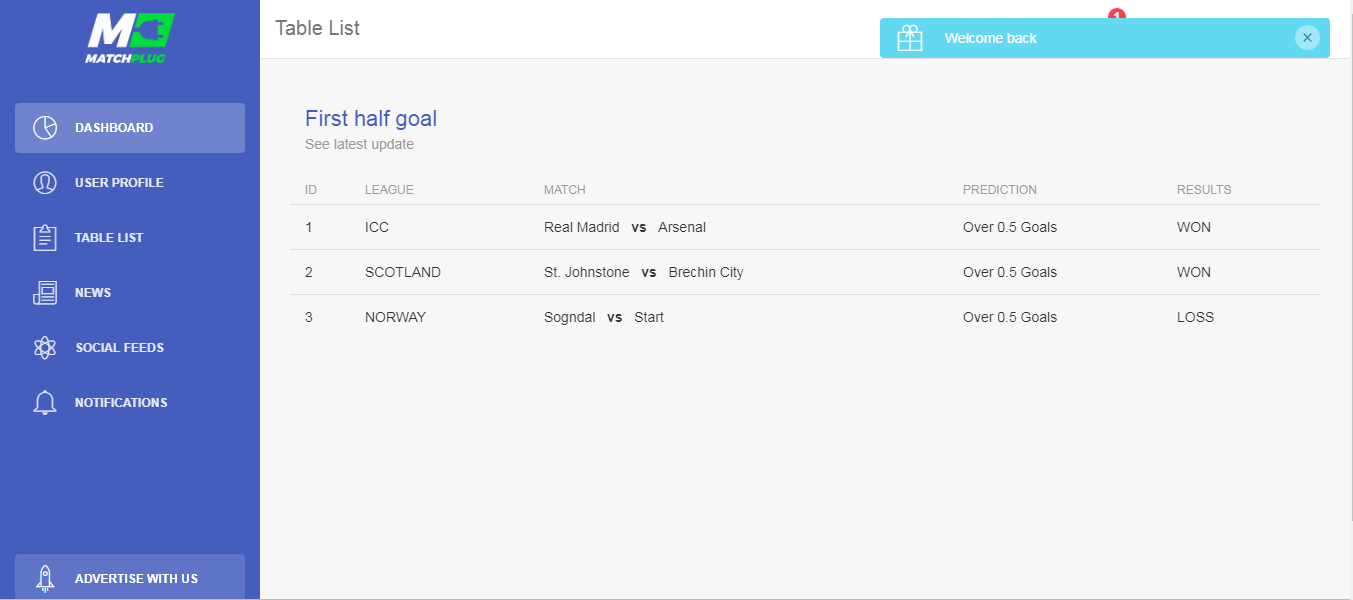Click the Advertise rocket icon

[x=45, y=578]
